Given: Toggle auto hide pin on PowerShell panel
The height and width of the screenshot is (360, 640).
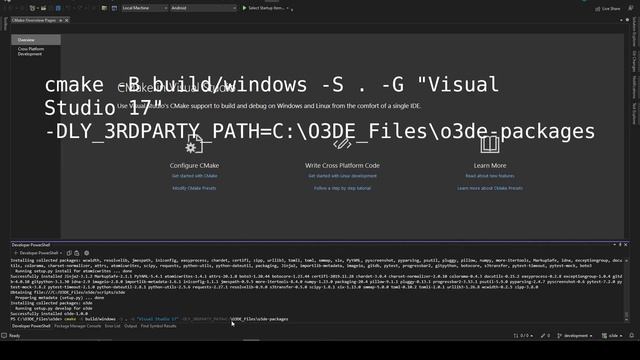Looking at the screenshot, I should pyautogui.click(x=620, y=244).
